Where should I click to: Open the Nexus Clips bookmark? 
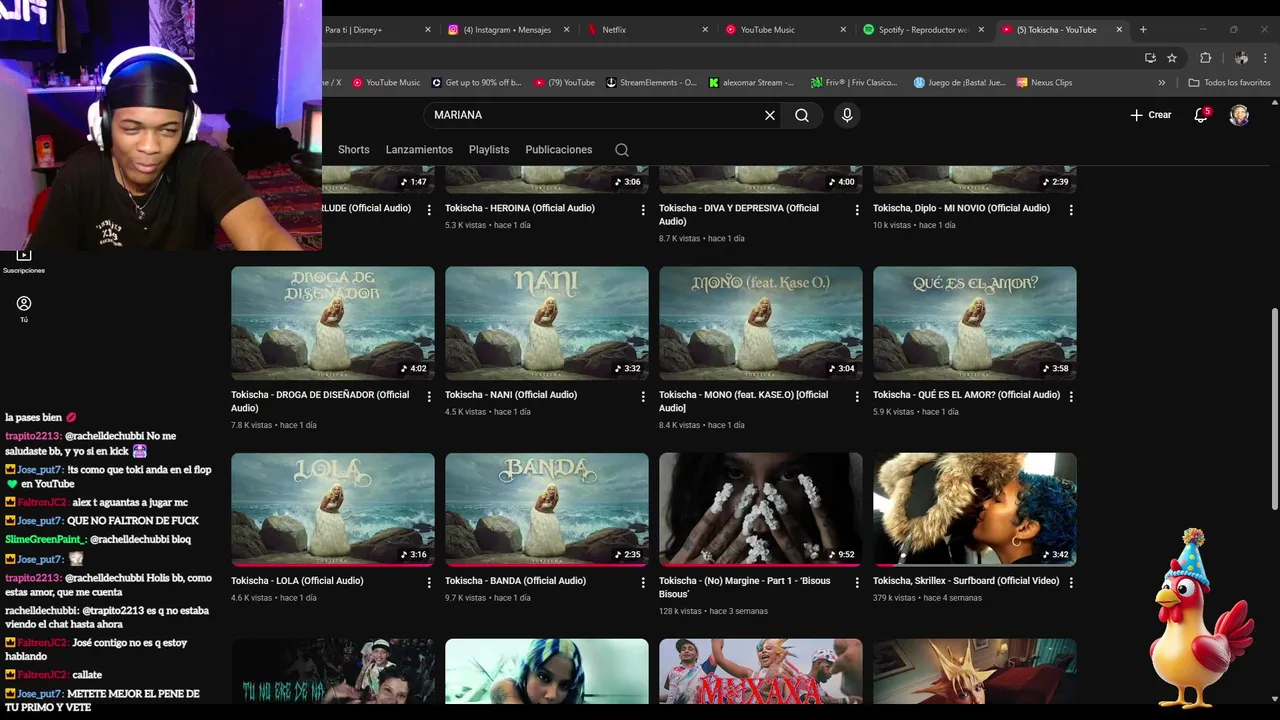1044,83
